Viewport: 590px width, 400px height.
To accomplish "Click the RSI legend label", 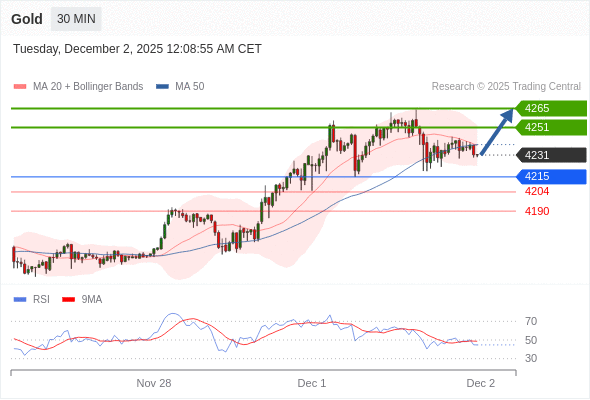I will tap(41, 300).
